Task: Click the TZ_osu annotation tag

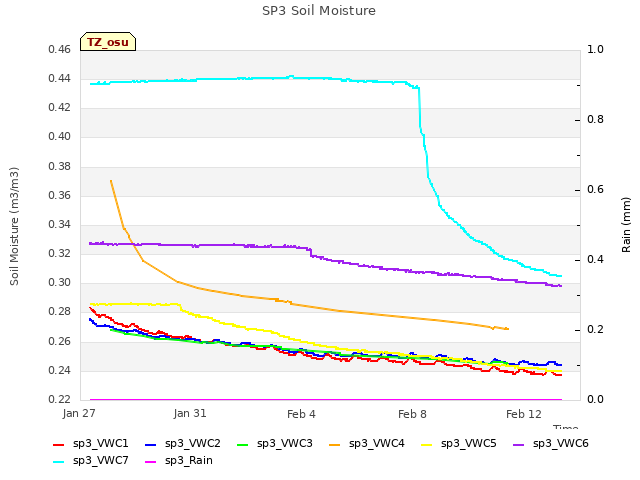Action: pos(108,42)
